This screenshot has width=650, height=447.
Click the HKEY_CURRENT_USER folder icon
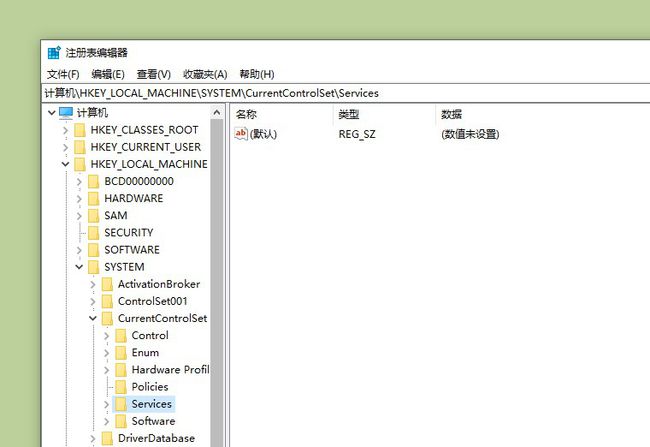coord(80,147)
